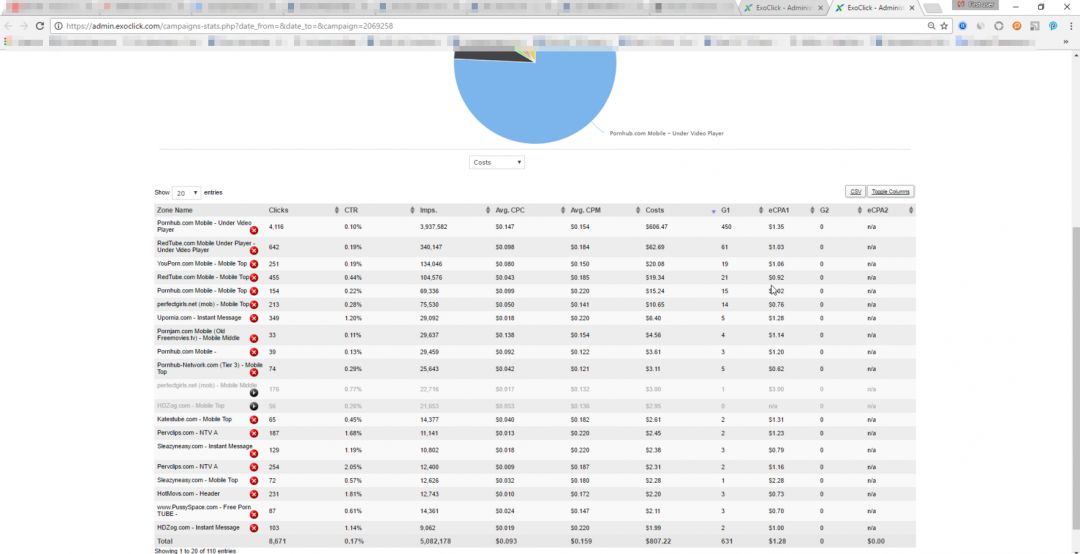
Task: Open the Chrome three-dot menu
Action: pyautogui.click(x=1070, y=26)
